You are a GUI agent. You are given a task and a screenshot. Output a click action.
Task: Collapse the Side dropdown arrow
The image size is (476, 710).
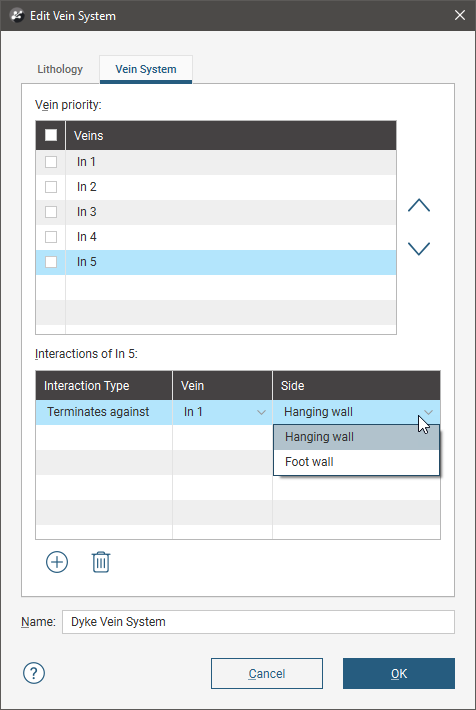pyautogui.click(x=428, y=412)
